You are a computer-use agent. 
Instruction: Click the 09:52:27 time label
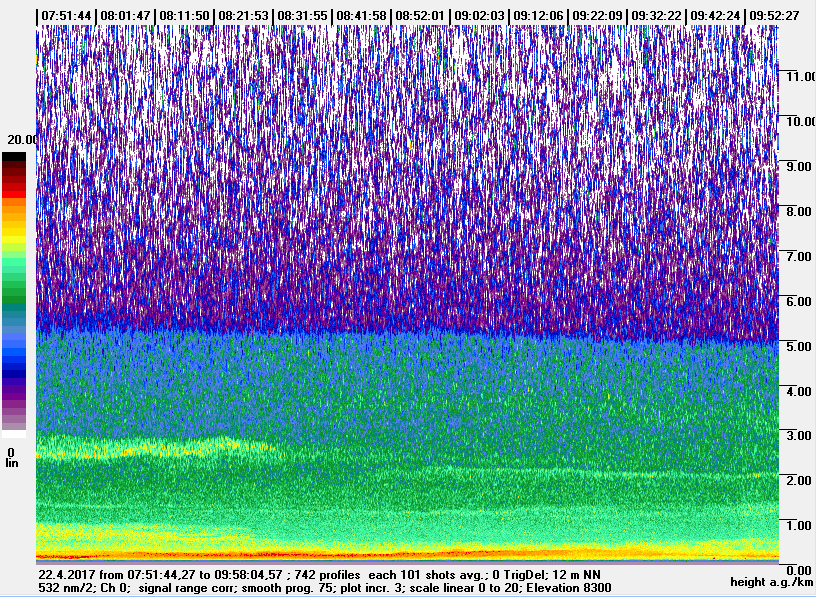[x=774, y=16]
